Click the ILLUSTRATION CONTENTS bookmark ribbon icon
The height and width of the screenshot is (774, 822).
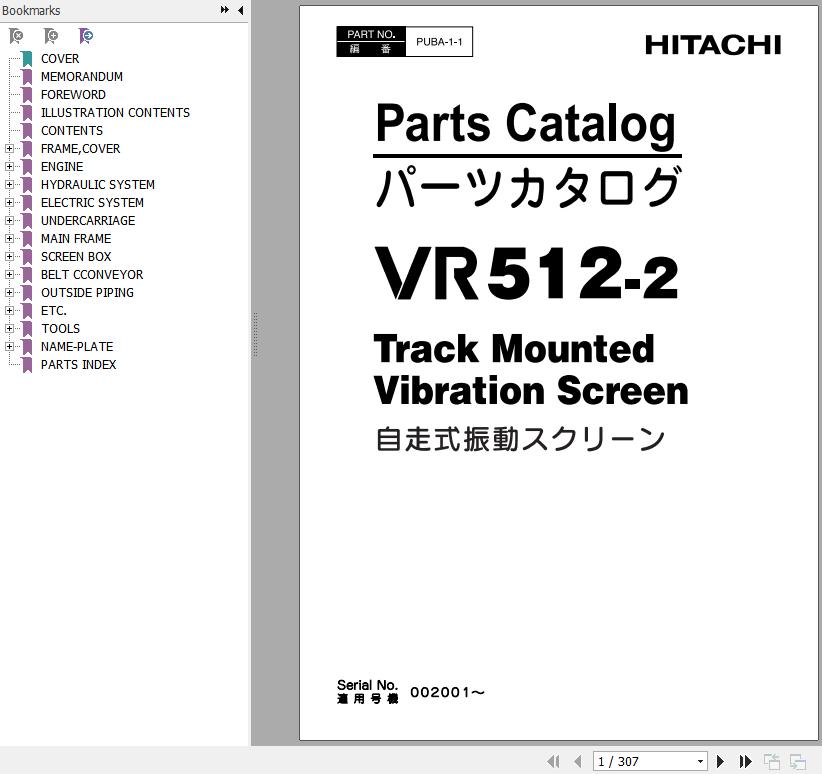coord(27,113)
